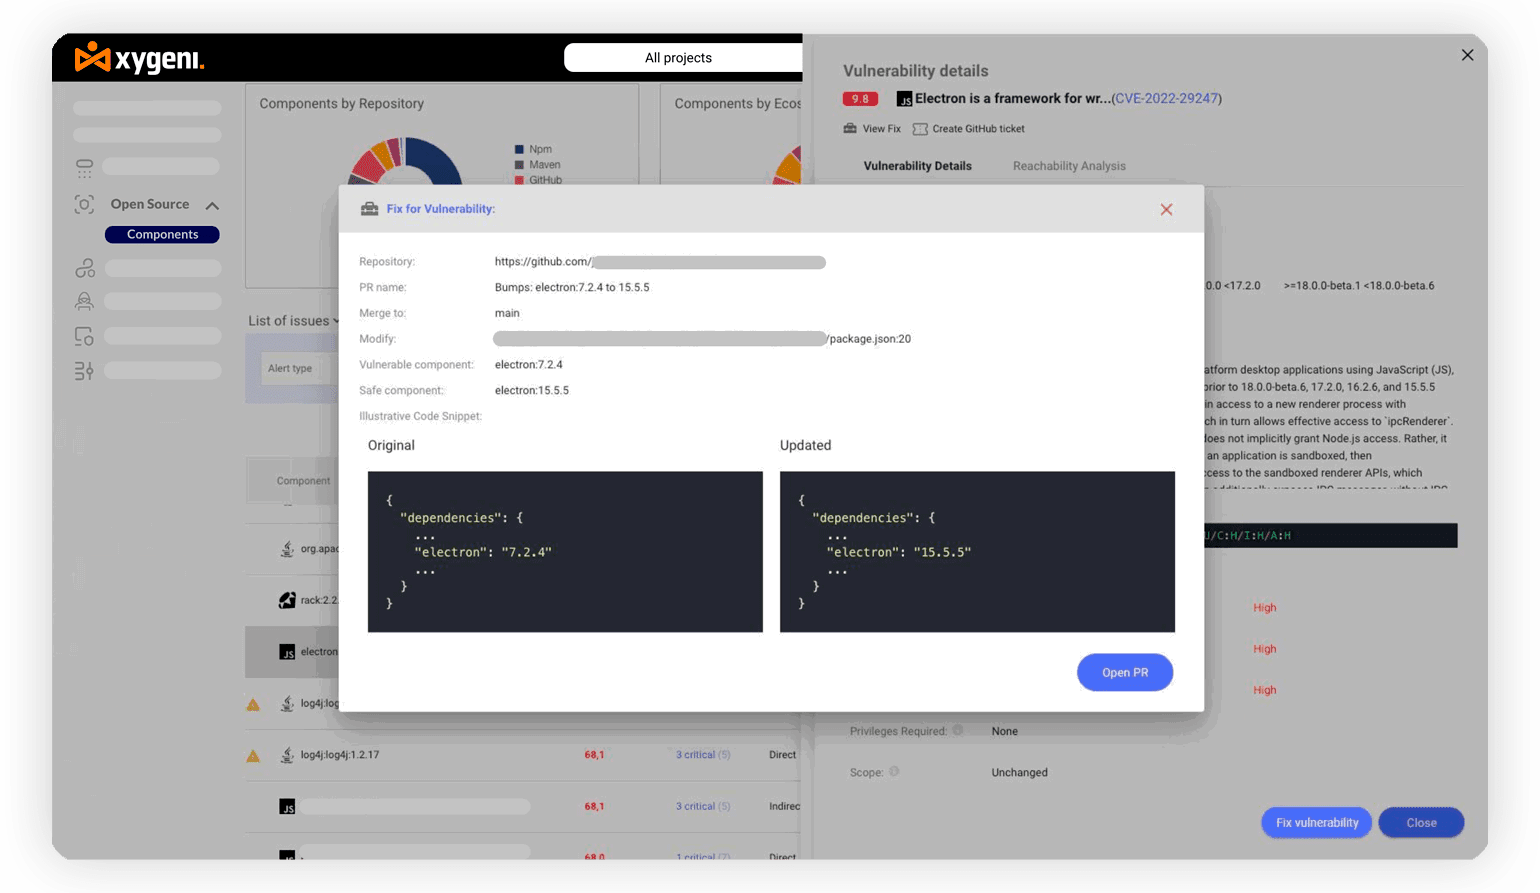Click the Xygeni logo
1540x893 pixels.
[x=139, y=59]
